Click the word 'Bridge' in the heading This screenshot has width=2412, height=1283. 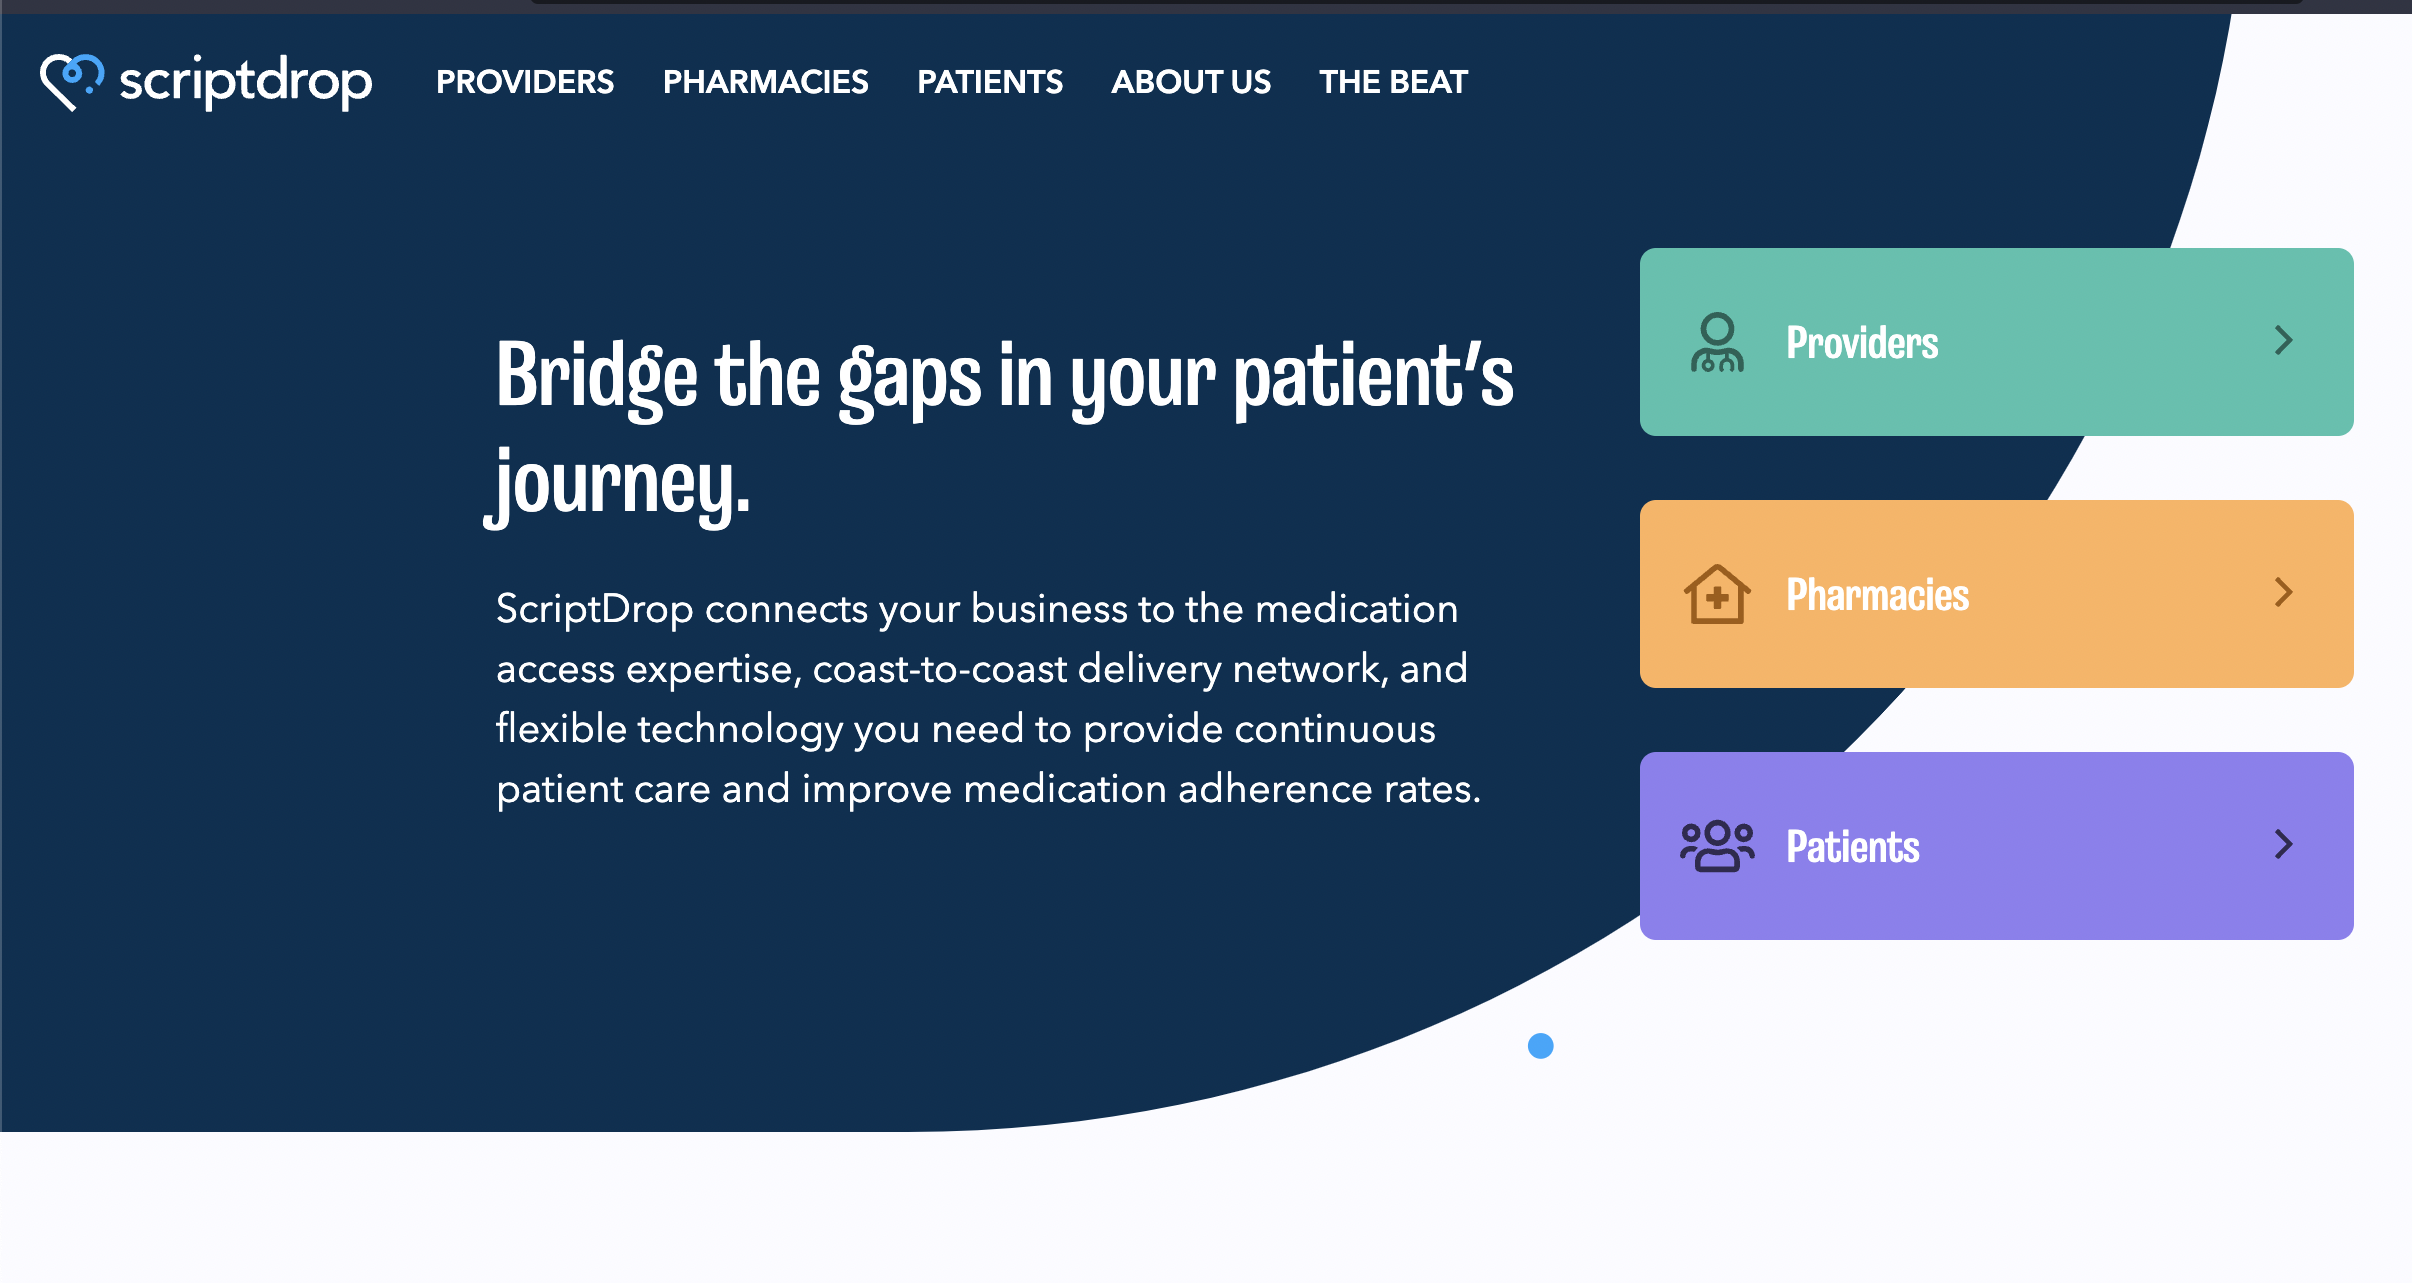pos(596,378)
